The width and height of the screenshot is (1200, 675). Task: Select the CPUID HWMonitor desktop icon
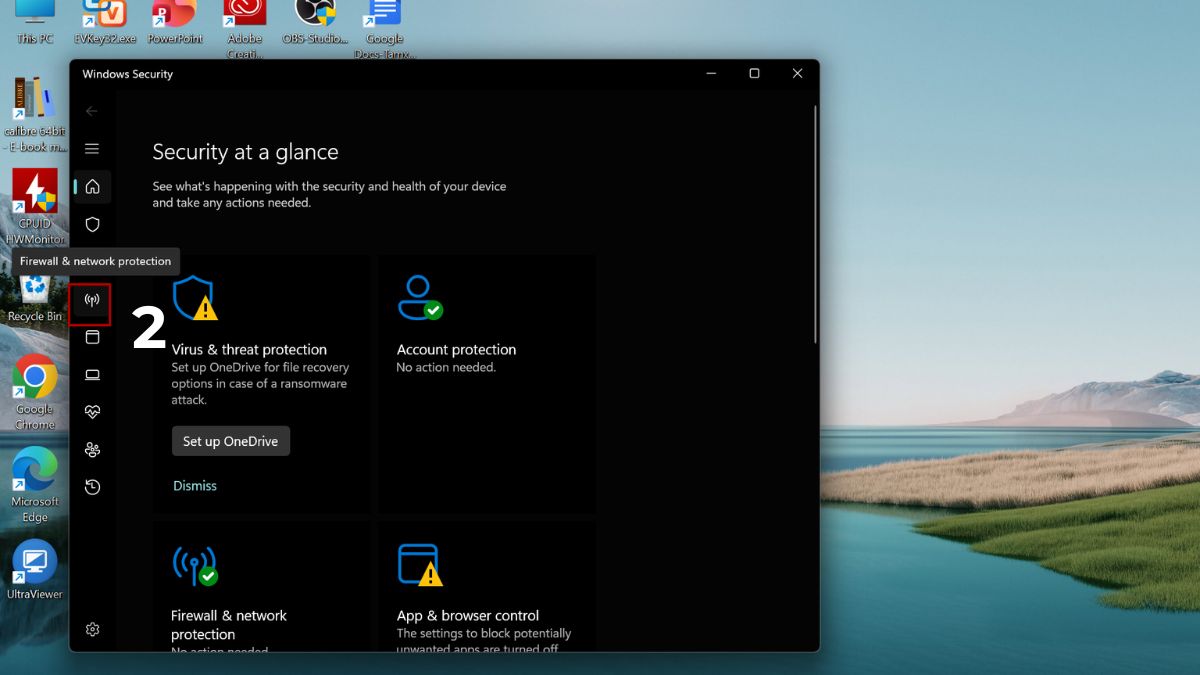(35, 206)
